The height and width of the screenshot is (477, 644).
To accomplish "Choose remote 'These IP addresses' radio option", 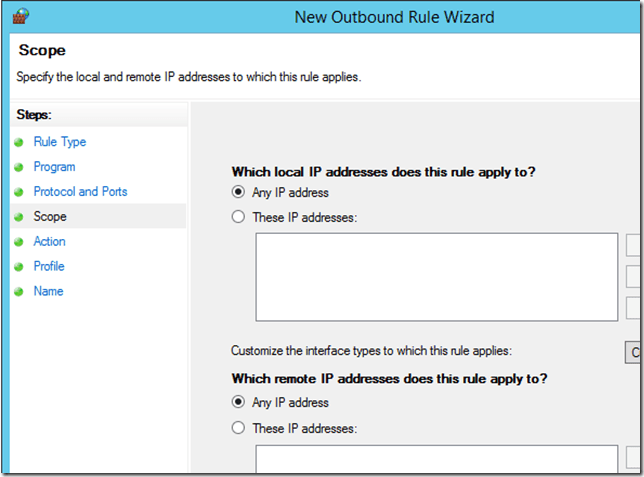I will click(x=238, y=428).
